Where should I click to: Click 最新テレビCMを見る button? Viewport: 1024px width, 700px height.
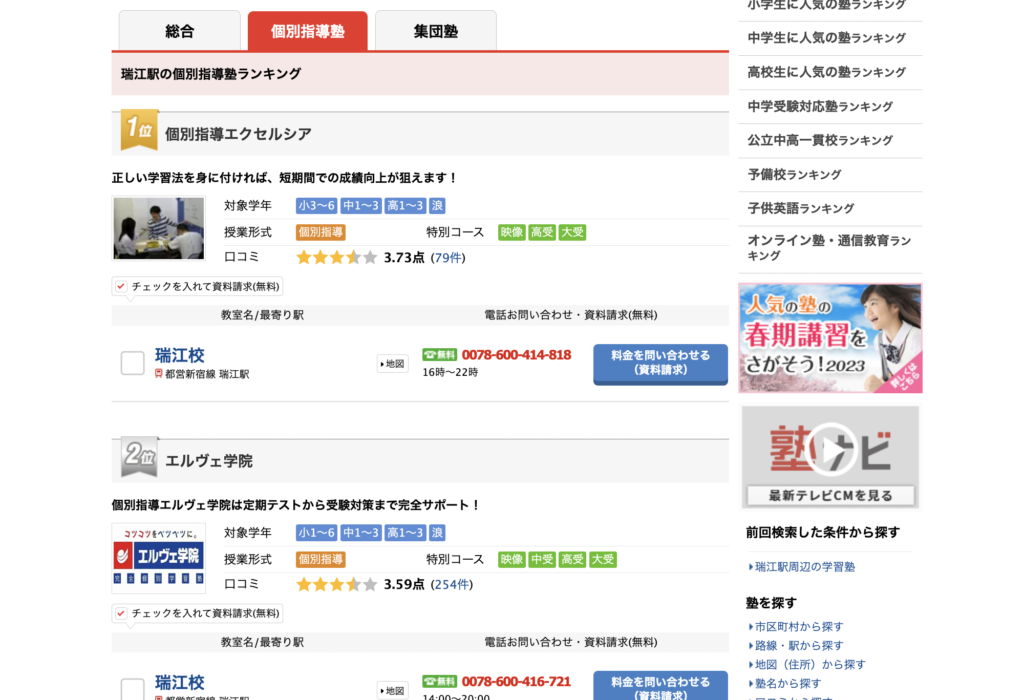tap(830, 496)
